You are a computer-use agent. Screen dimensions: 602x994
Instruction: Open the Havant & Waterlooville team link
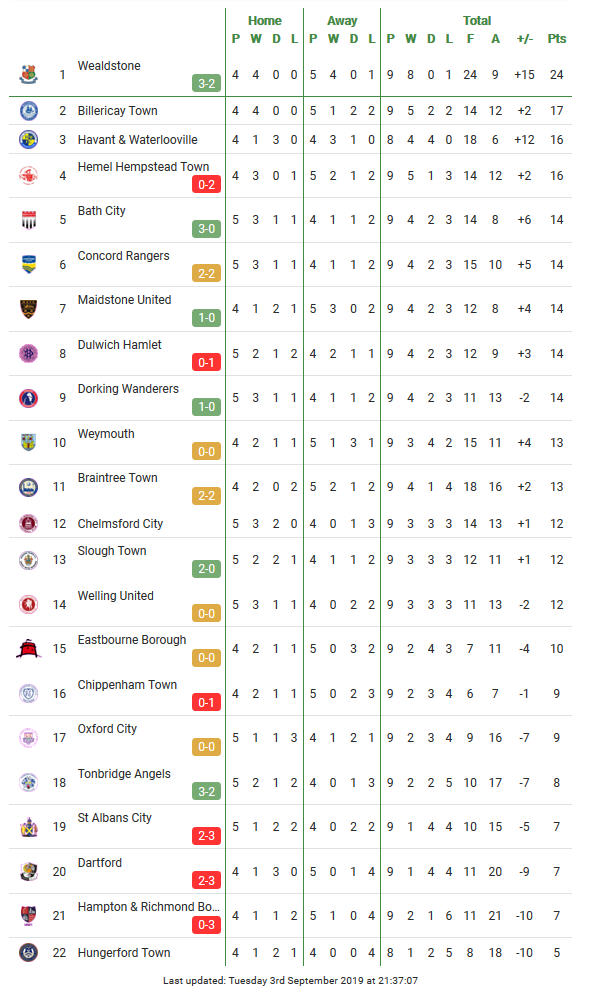pos(138,139)
